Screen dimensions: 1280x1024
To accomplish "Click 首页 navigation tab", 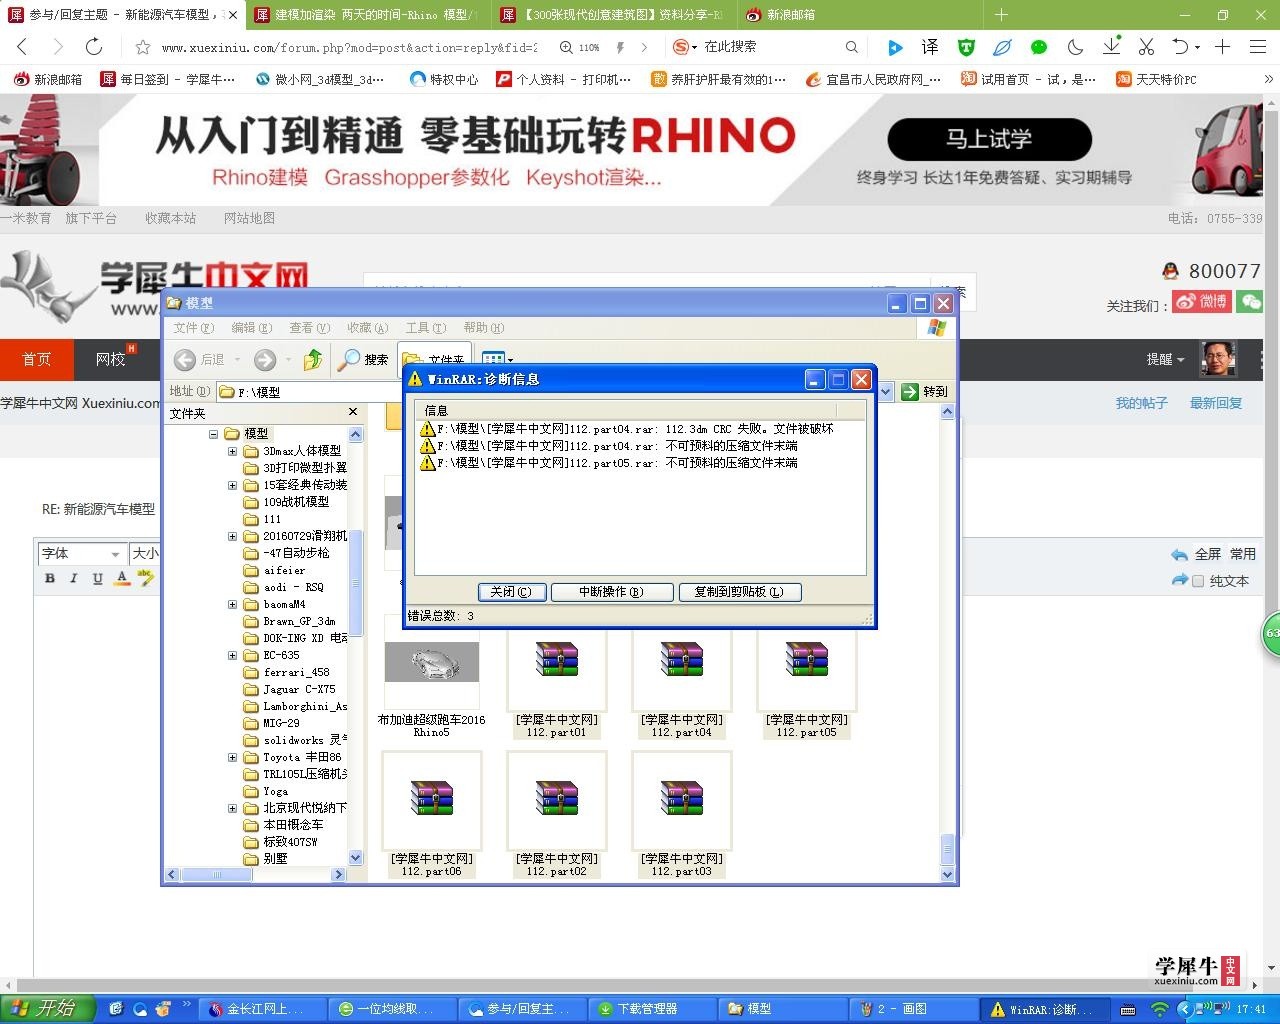I will pyautogui.click(x=37, y=360).
